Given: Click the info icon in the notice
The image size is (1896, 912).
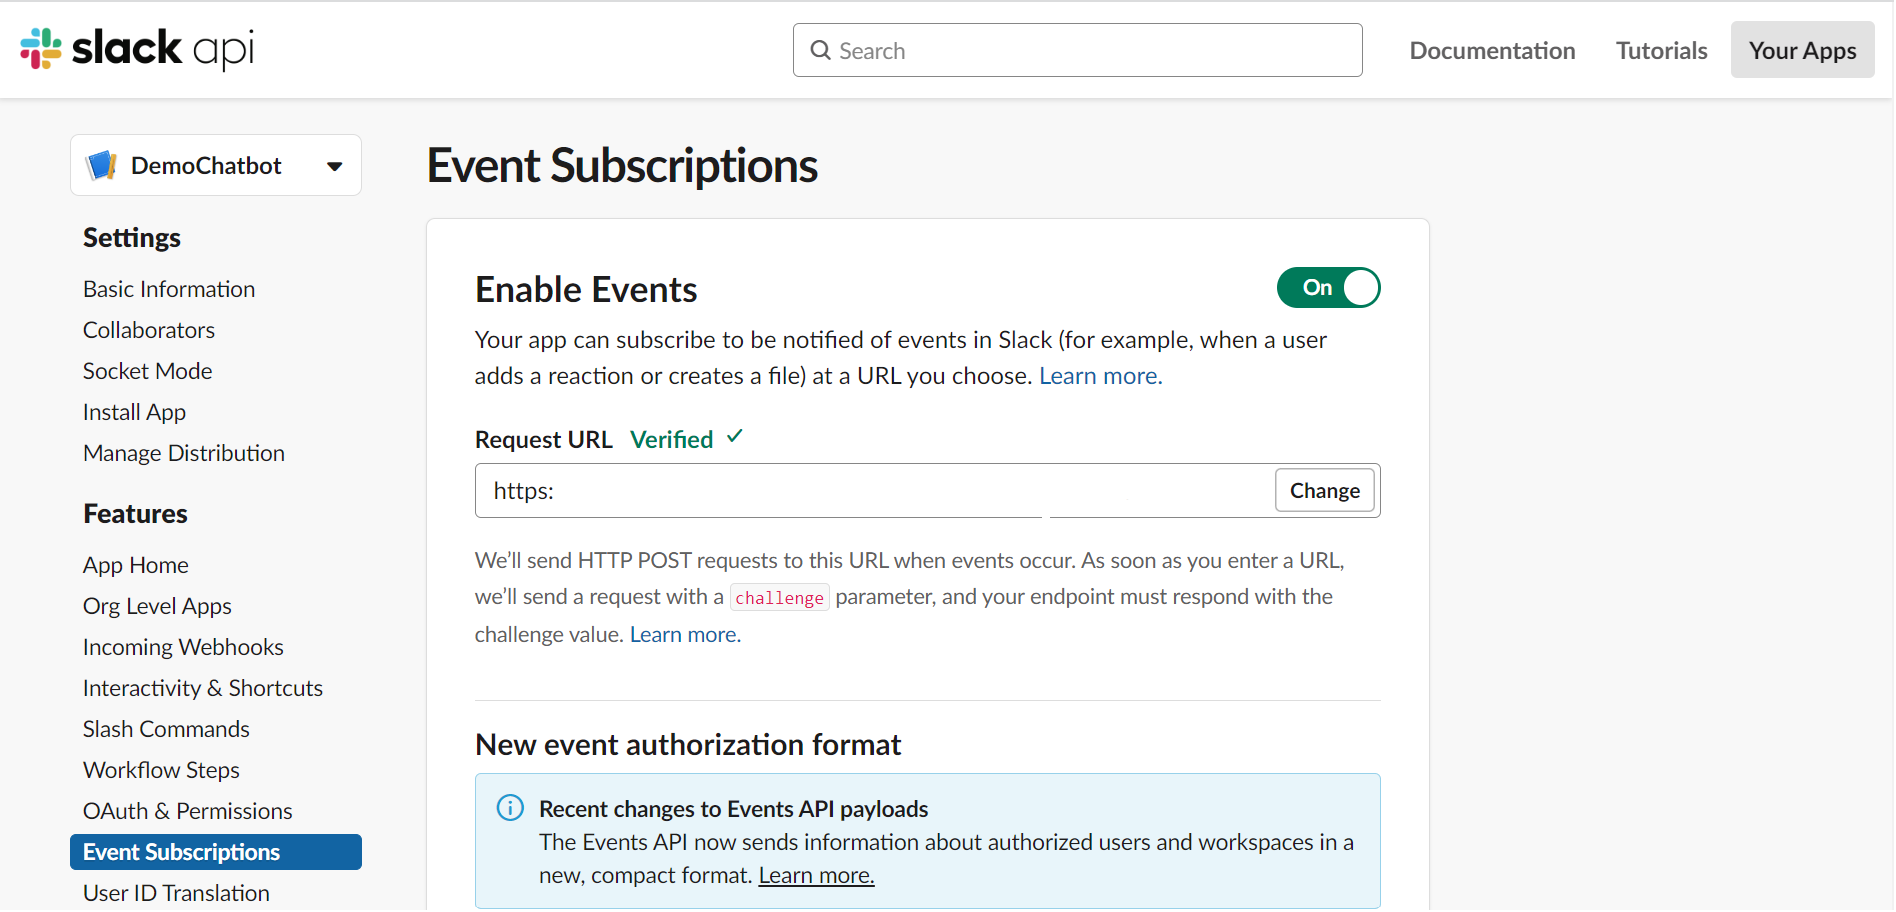Looking at the screenshot, I should point(510,808).
